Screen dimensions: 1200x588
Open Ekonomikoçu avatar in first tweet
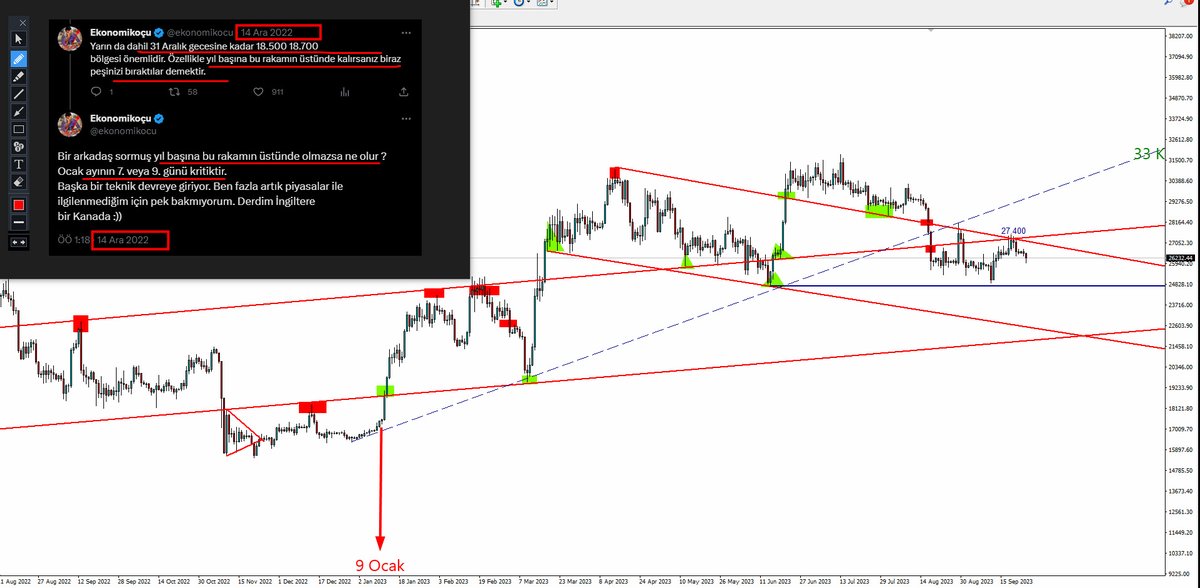click(69, 39)
